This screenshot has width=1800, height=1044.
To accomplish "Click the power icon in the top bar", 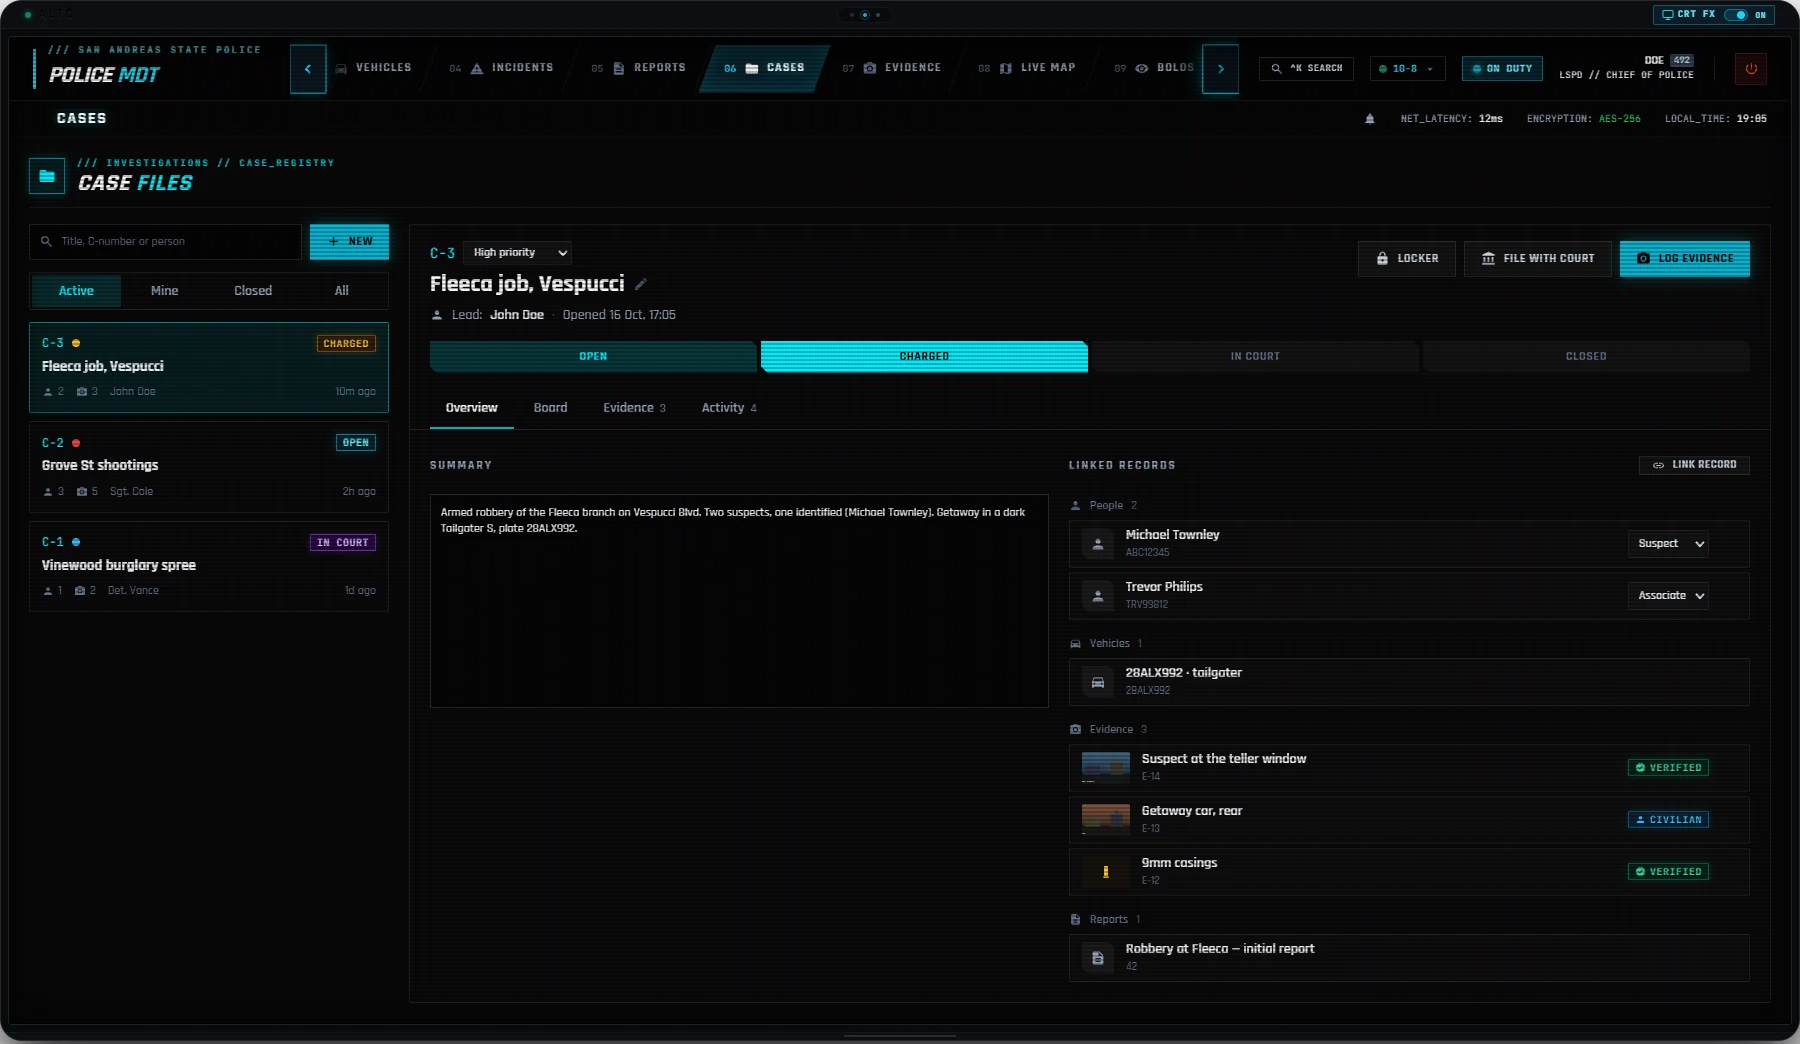I will pyautogui.click(x=1751, y=69).
